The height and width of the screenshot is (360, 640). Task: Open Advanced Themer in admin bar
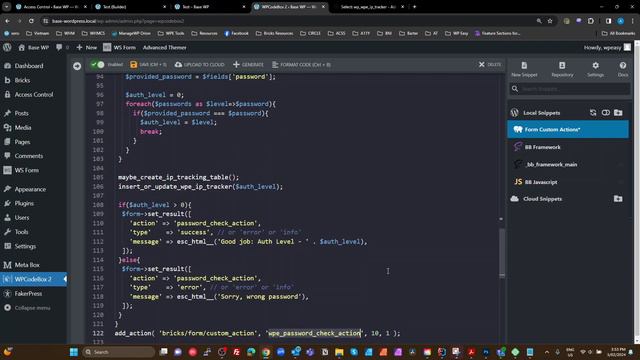(x=164, y=47)
